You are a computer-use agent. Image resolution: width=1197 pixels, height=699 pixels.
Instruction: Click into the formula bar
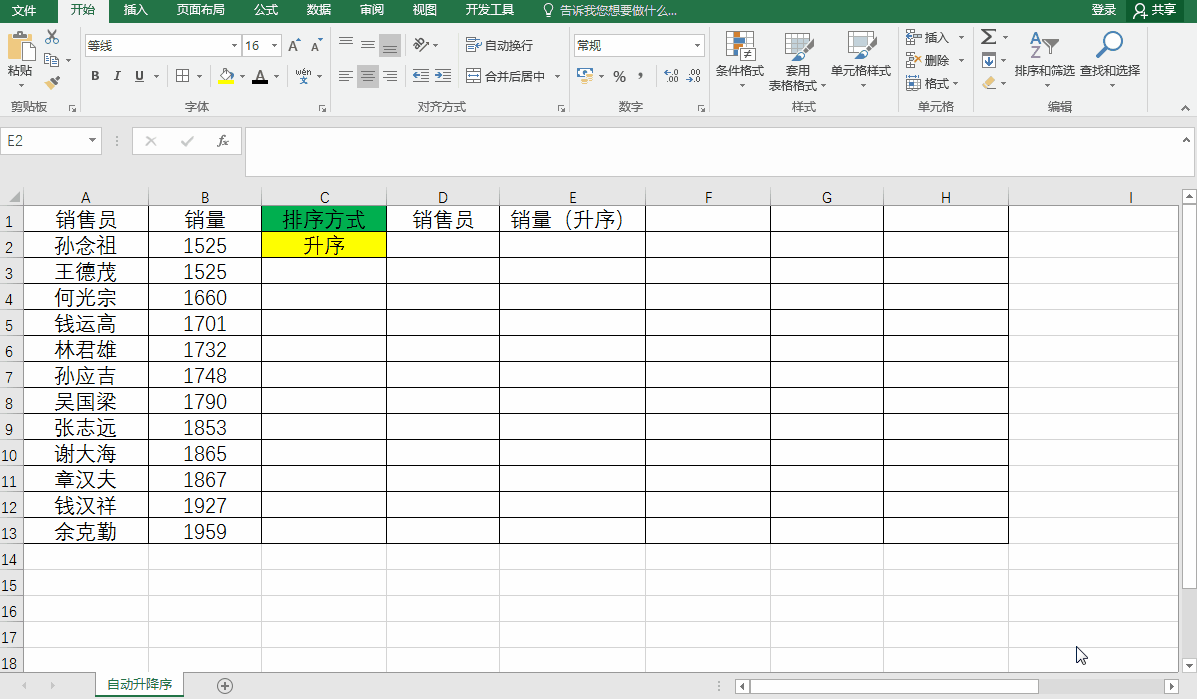click(x=714, y=151)
